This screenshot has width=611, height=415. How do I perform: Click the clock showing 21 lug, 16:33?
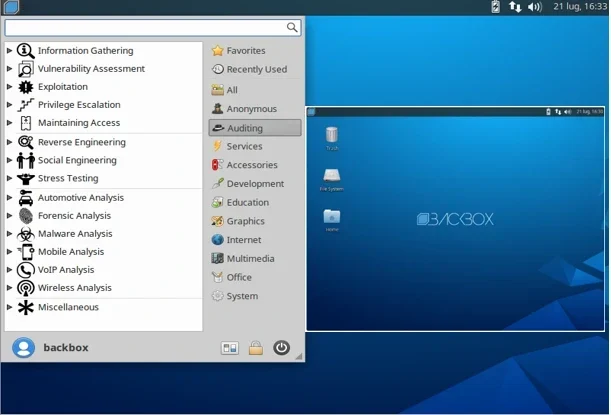pyautogui.click(x=580, y=7)
